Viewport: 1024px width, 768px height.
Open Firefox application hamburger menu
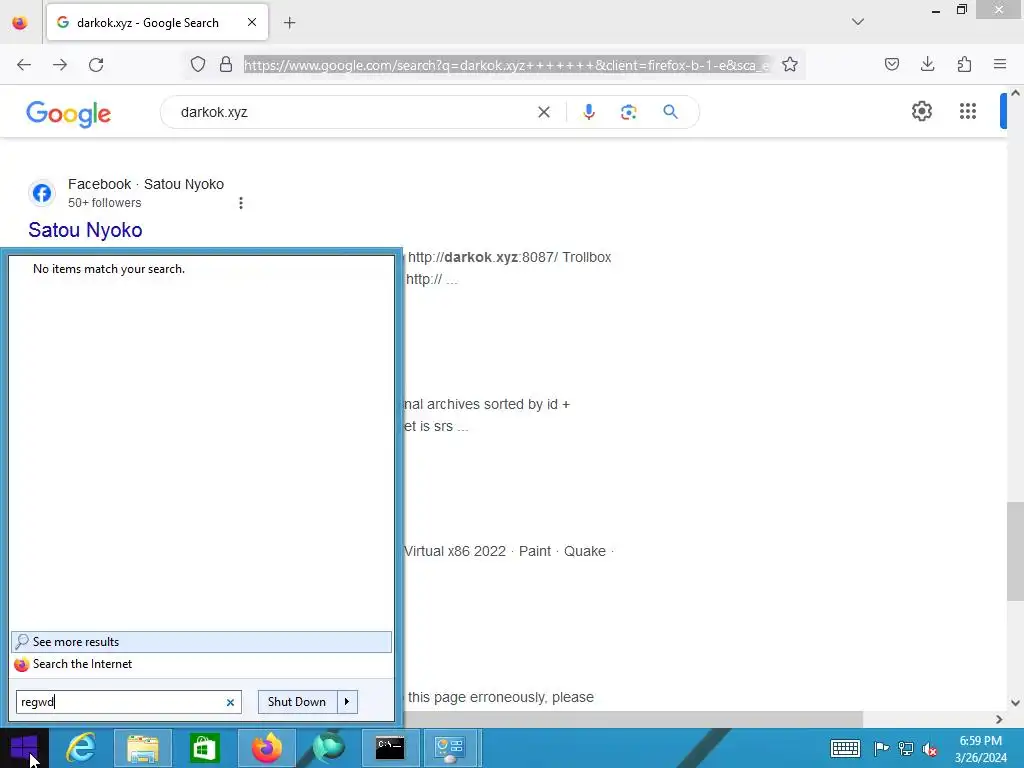click(x=1000, y=65)
